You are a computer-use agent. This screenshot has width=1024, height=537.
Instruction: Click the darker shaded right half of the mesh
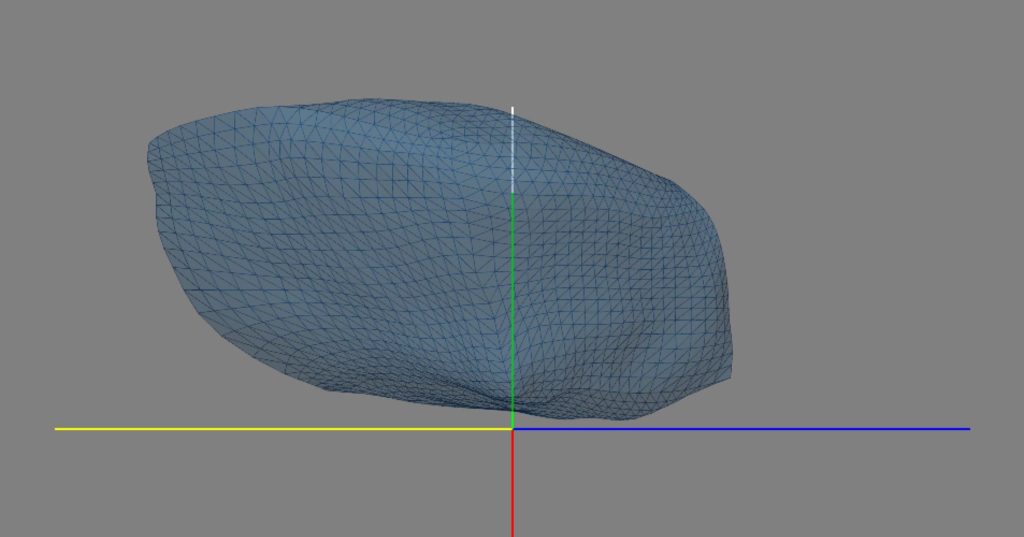pyautogui.click(x=620, y=290)
